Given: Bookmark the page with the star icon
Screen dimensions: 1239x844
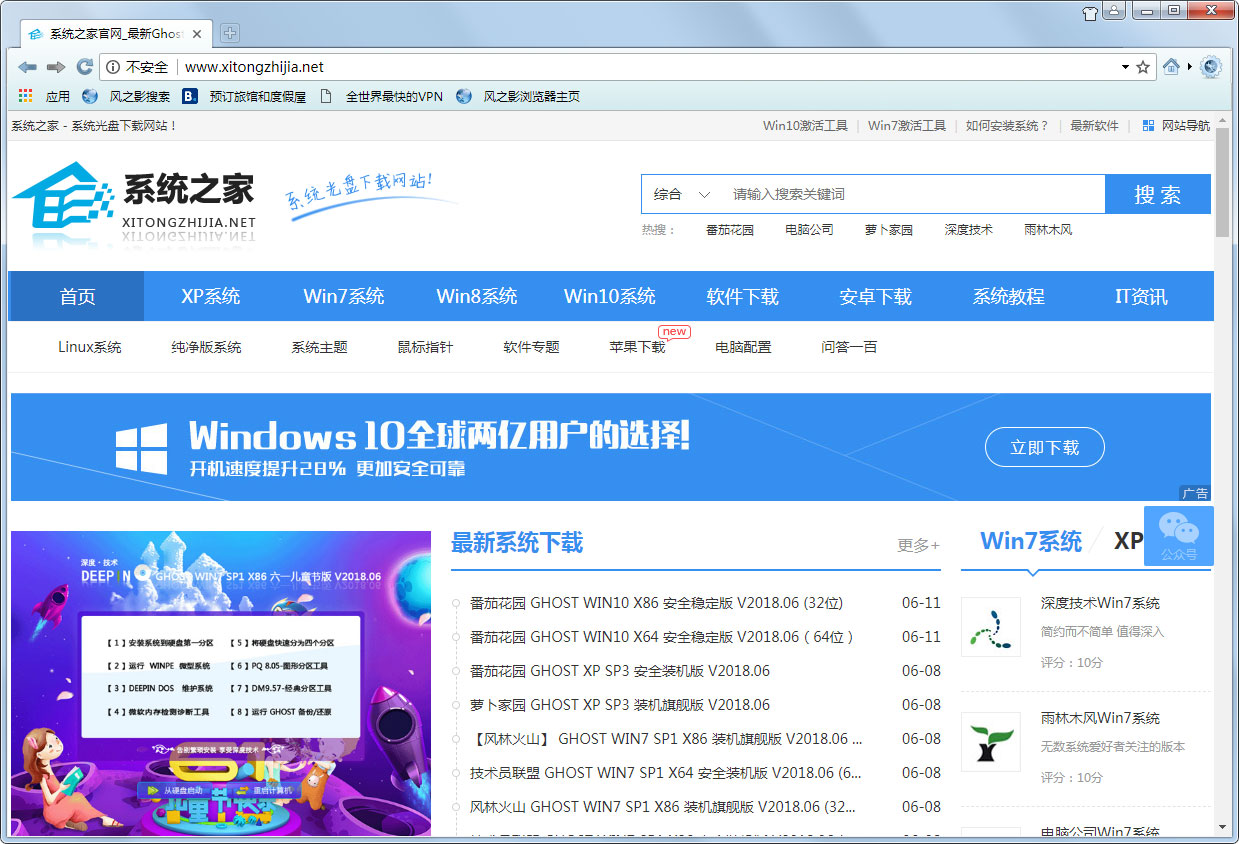Looking at the screenshot, I should tap(1143, 67).
